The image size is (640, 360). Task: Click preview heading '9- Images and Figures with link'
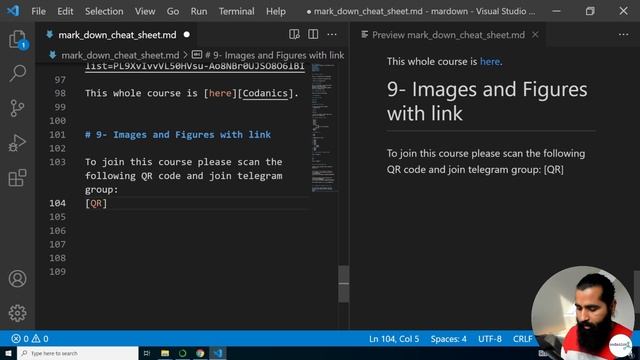pos(487,101)
